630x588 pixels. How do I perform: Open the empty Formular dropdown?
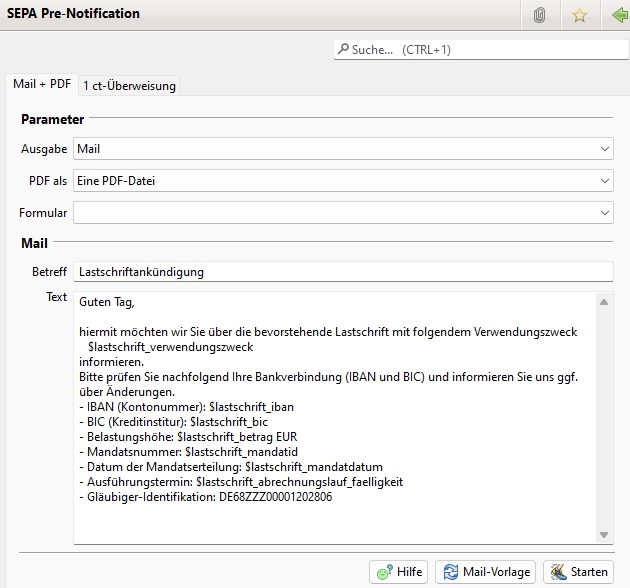[343, 213]
